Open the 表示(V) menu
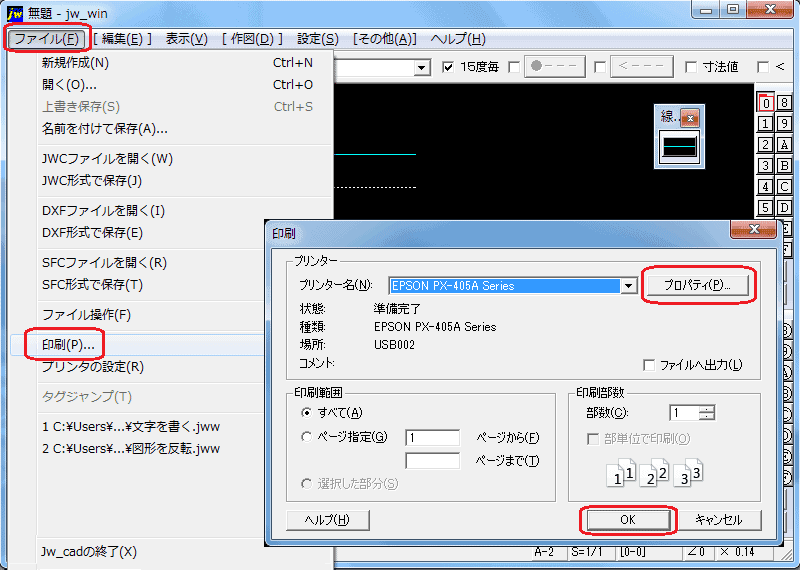800x570 pixels. [x=187, y=39]
